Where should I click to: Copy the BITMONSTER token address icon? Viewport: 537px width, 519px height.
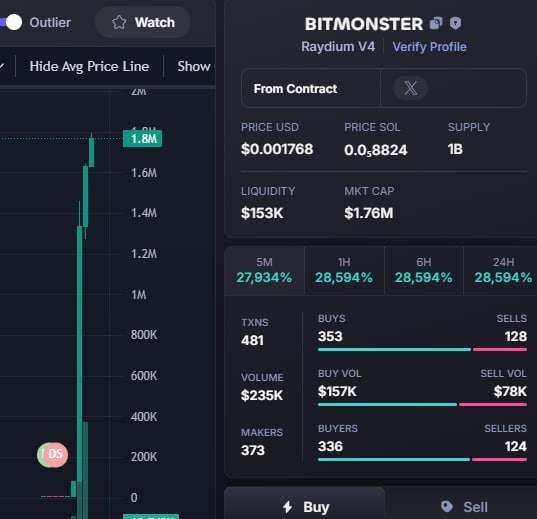[436, 23]
